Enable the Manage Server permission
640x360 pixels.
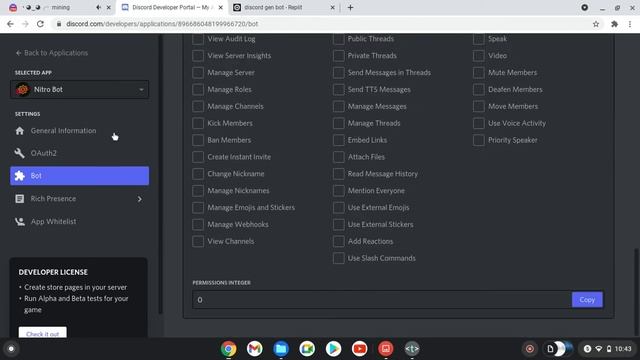(x=198, y=73)
